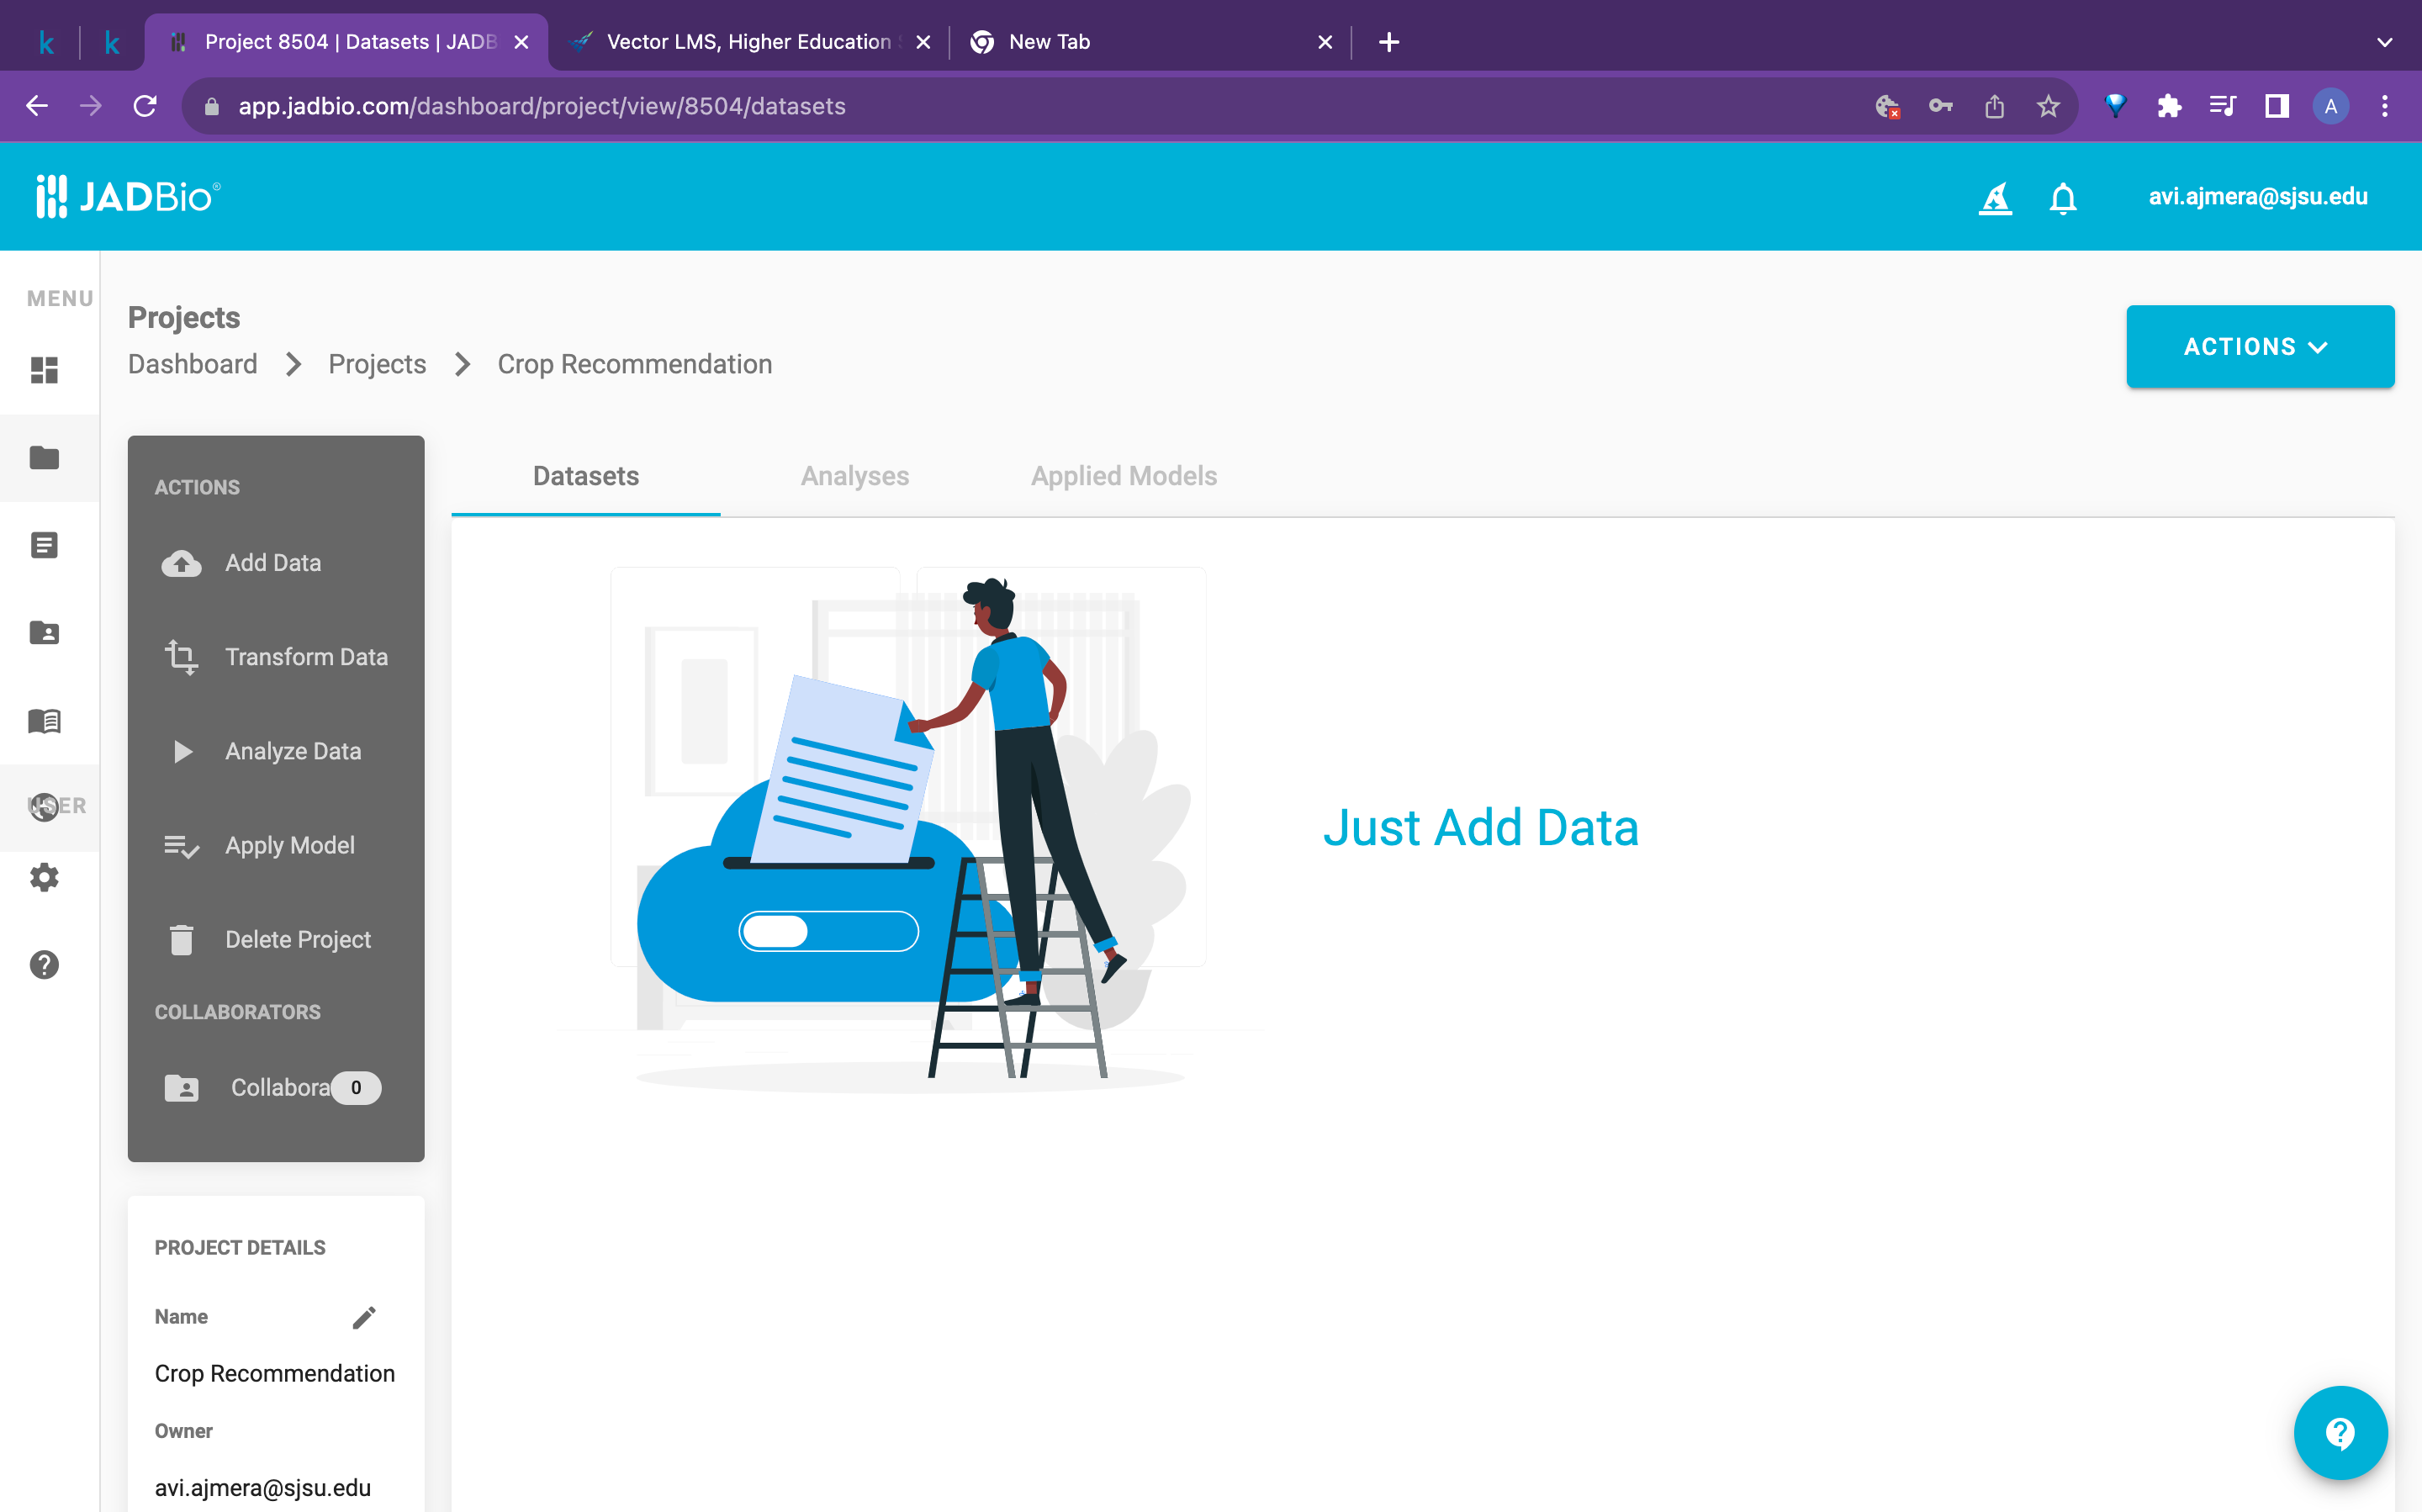Click the sidebar help question mark icon
The image size is (2422, 1512).
pos(44,964)
